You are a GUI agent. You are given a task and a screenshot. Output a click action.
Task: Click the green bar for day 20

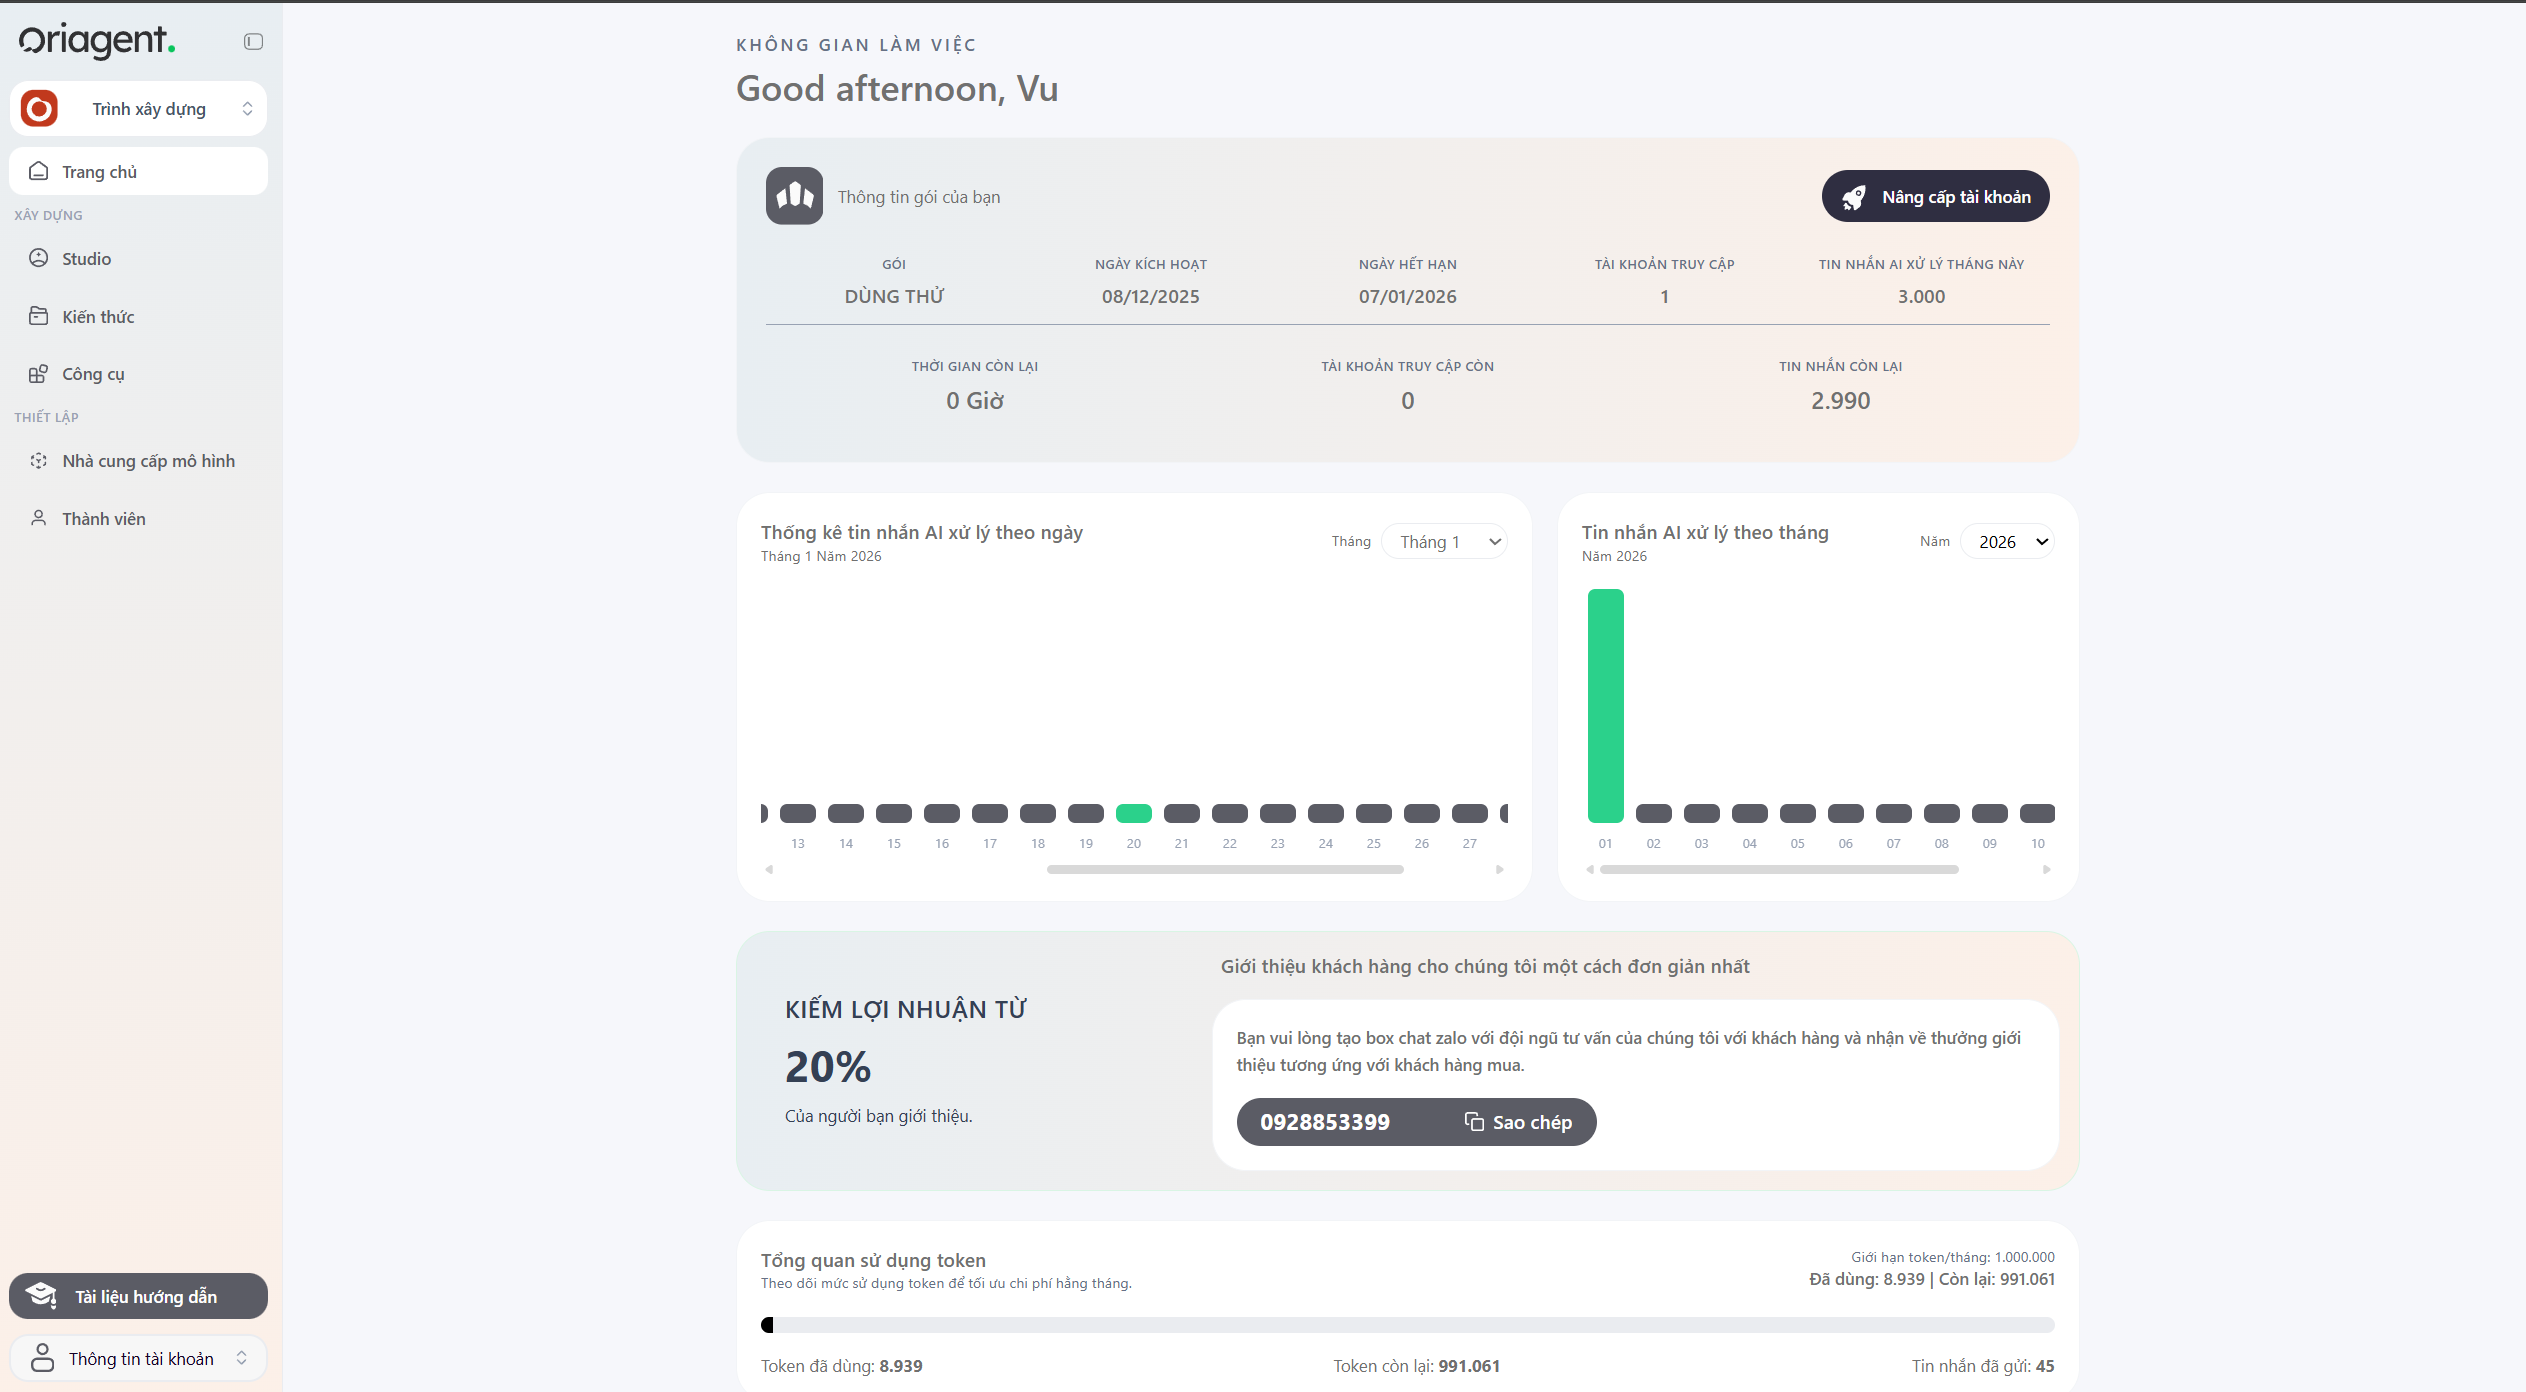coord(1133,814)
